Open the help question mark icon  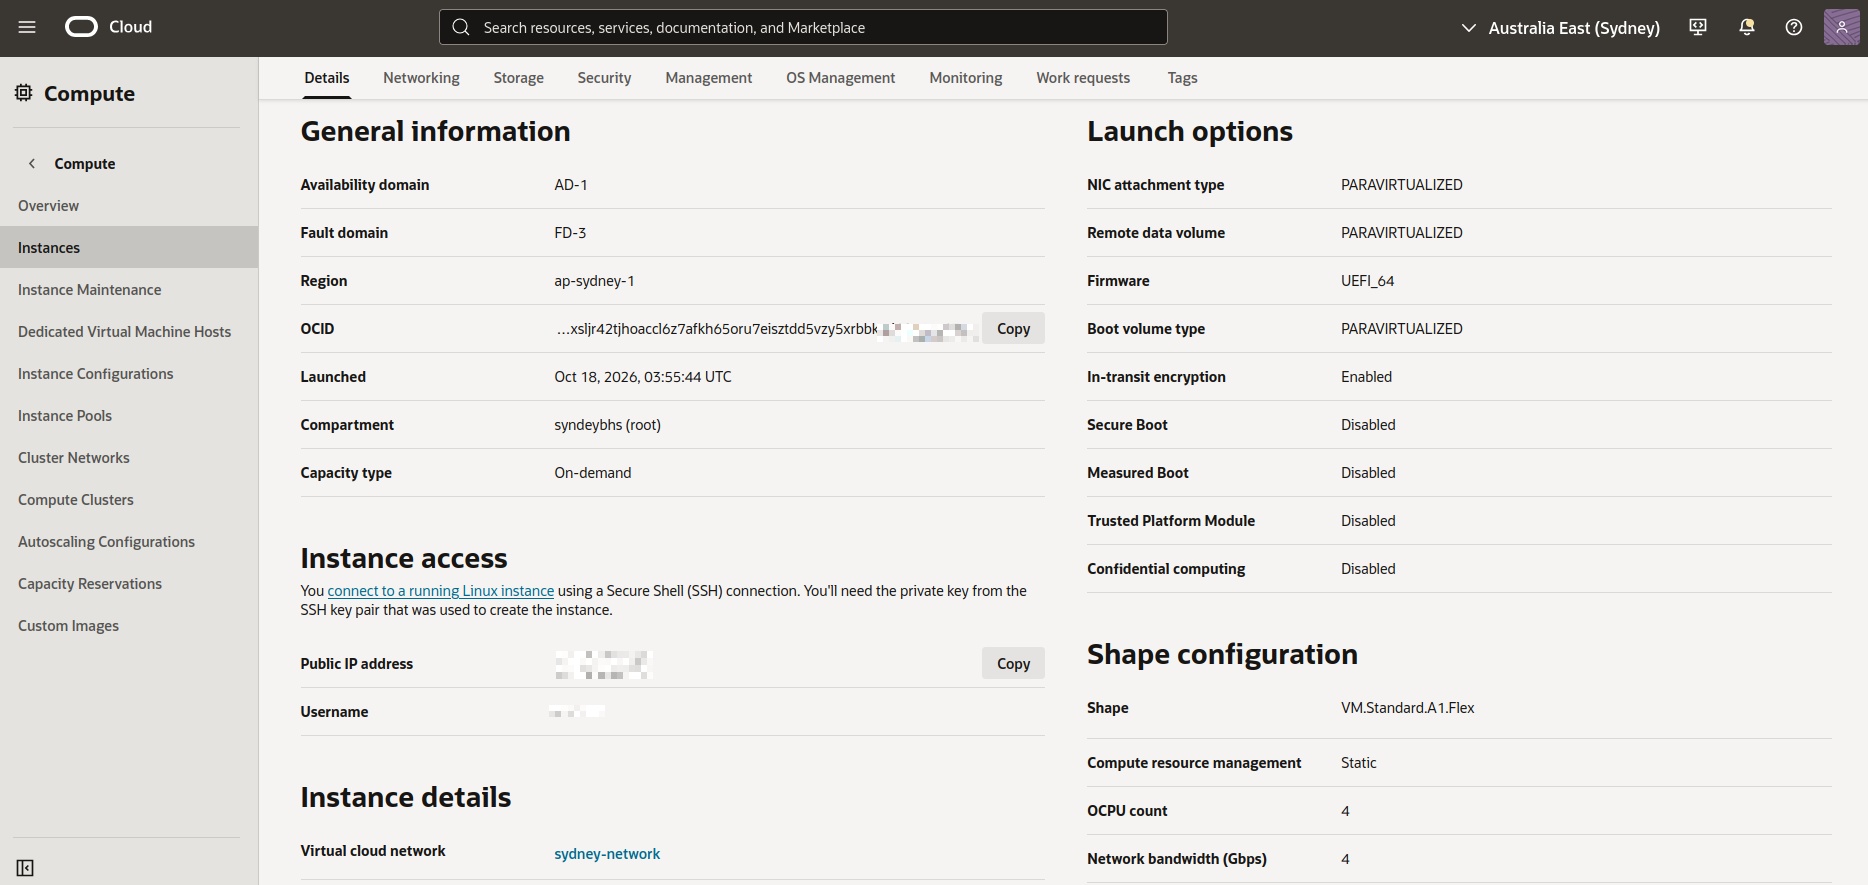[1794, 27]
